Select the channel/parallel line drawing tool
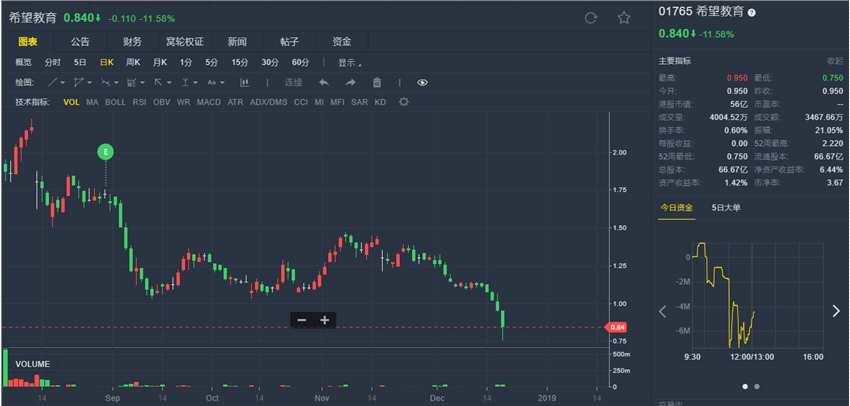The image size is (850, 406). click(78, 82)
